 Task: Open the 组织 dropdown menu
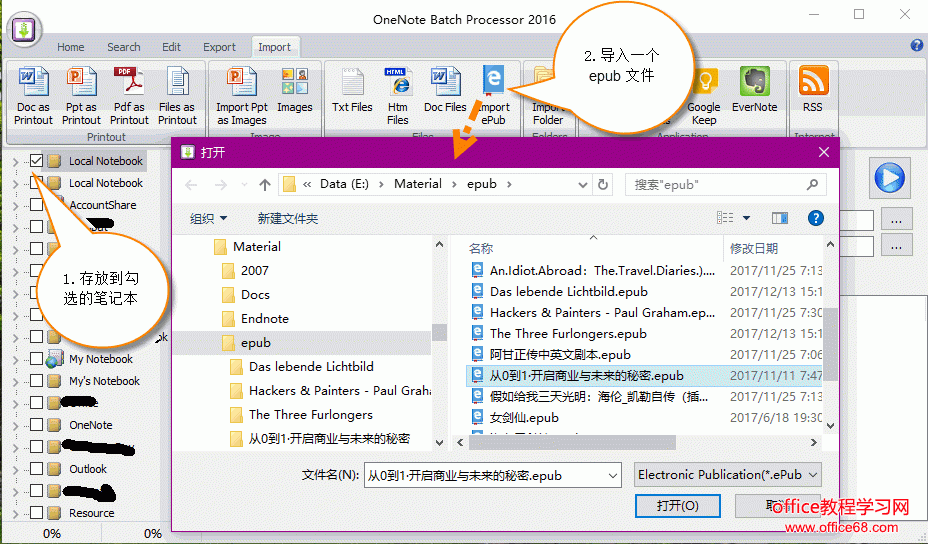point(208,218)
